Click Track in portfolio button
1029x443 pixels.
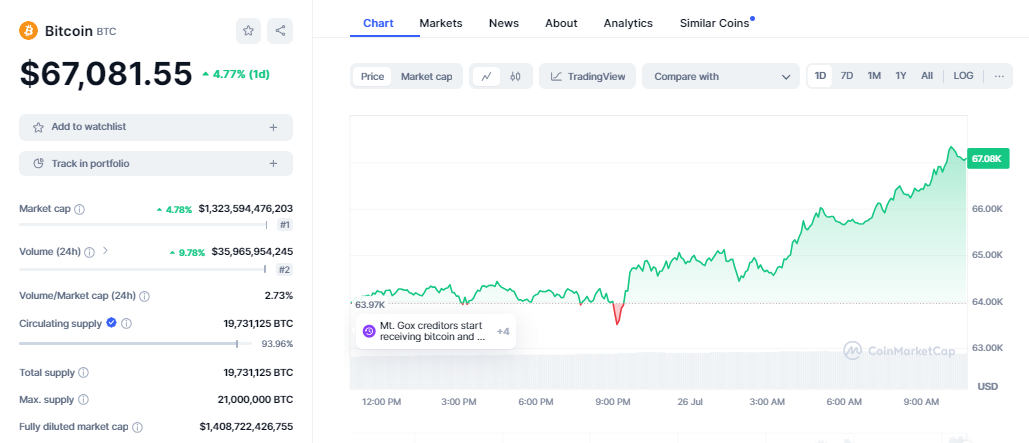pos(156,163)
